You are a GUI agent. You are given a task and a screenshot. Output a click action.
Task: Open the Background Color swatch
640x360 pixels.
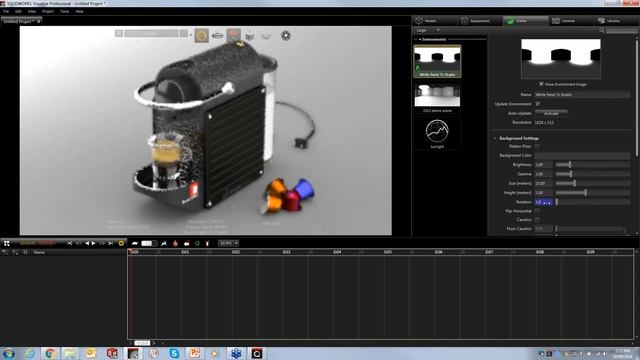[582, 156]
